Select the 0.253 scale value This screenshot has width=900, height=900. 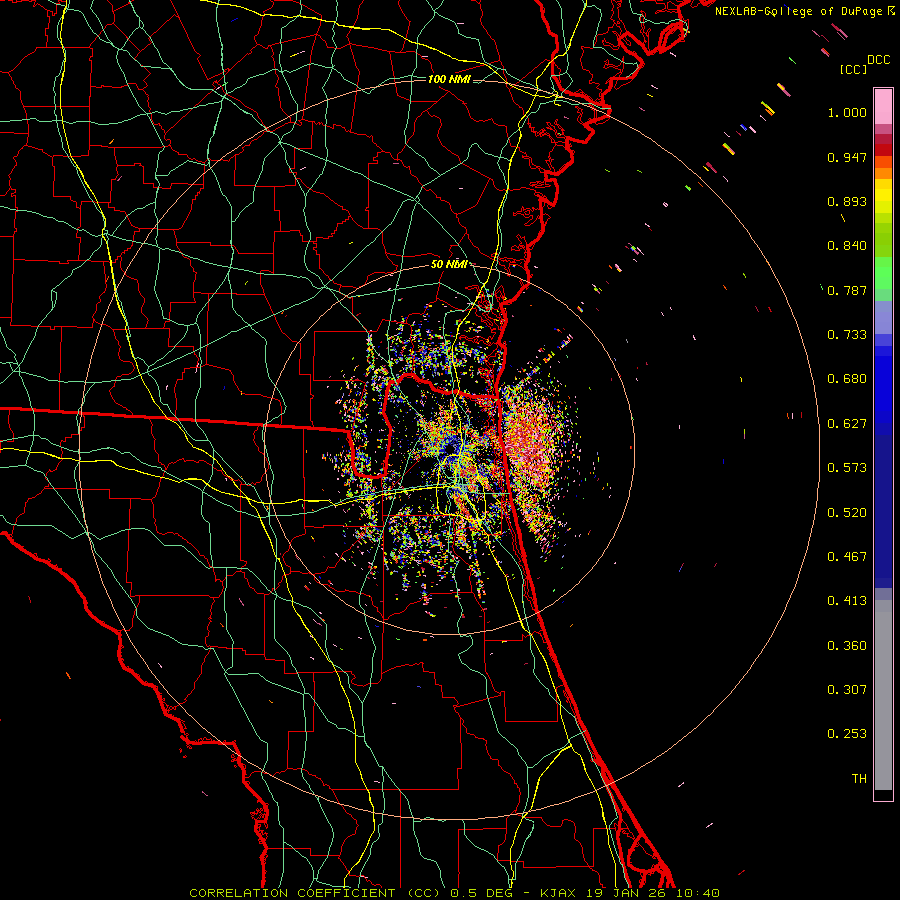pos(847,734)
